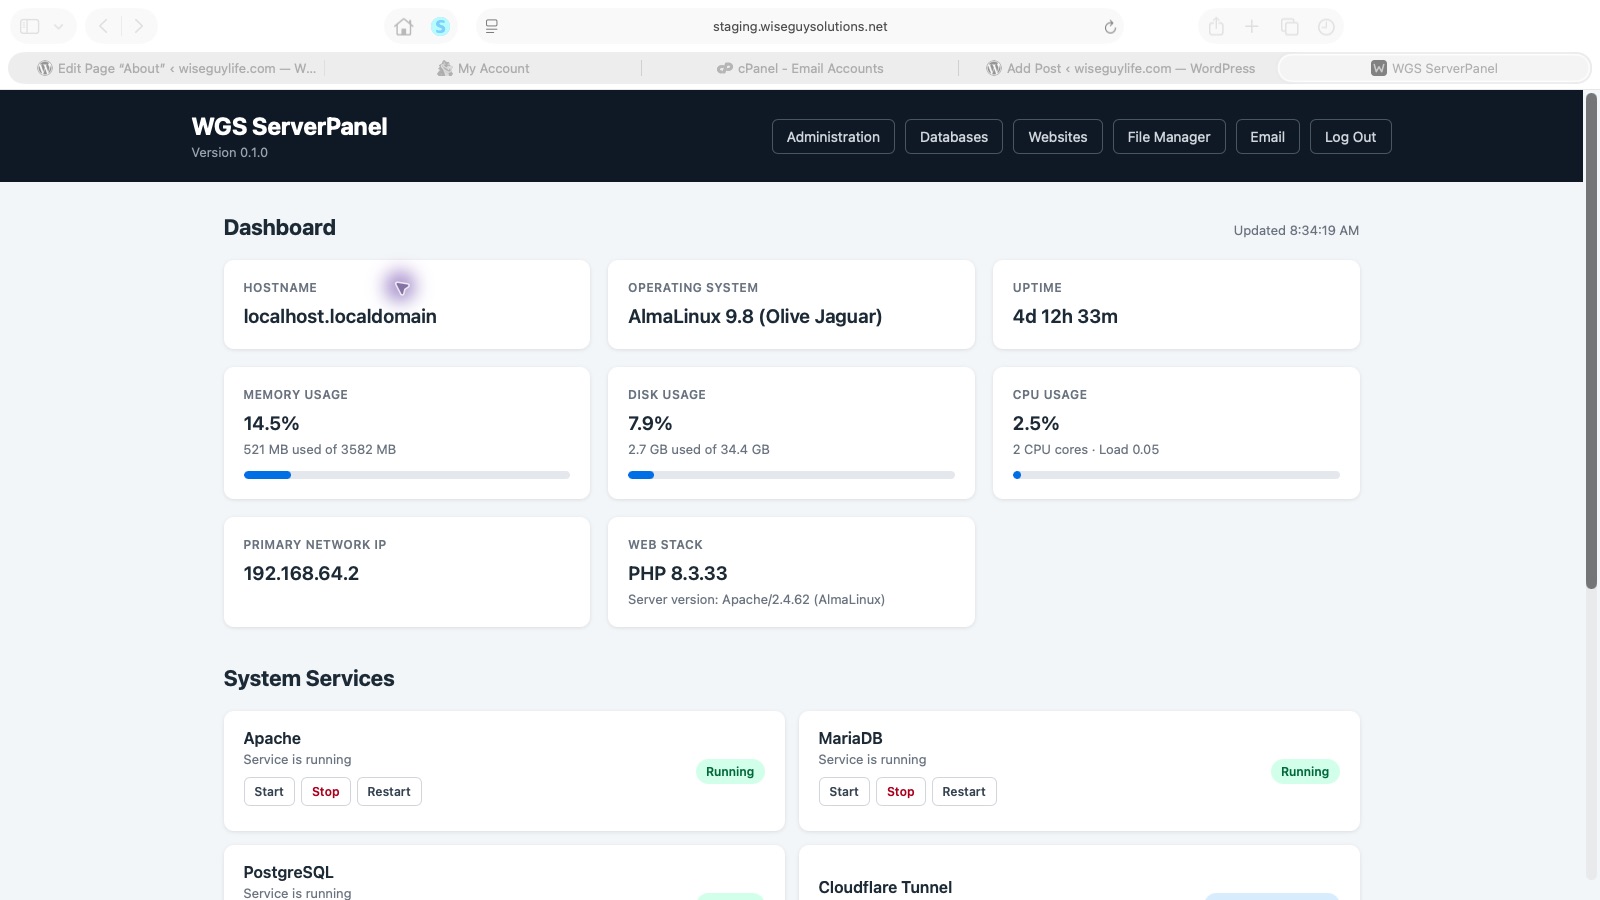
Task: Click hostname value localhost.localdomain
Action: tap(340, 316)
